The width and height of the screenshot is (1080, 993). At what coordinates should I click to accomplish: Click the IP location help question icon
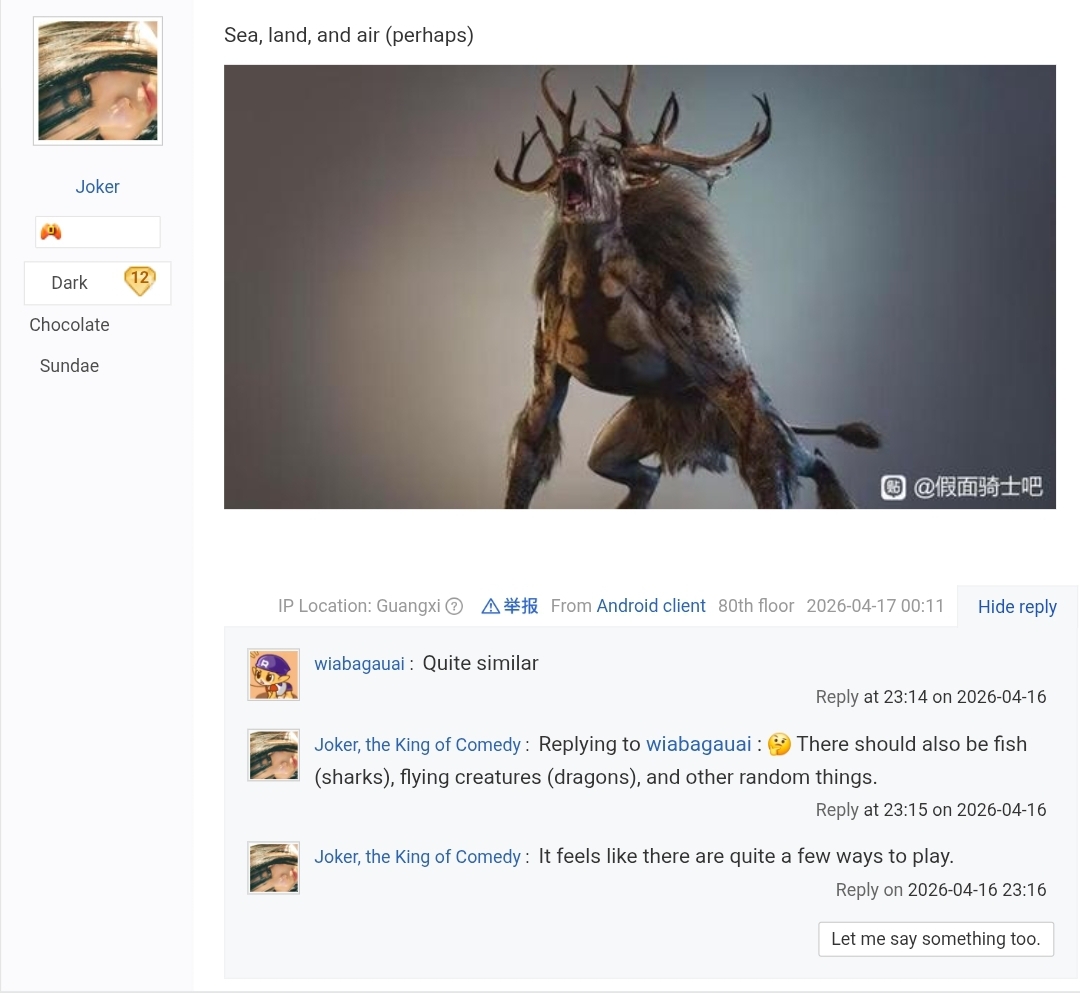tap(454, 606)
